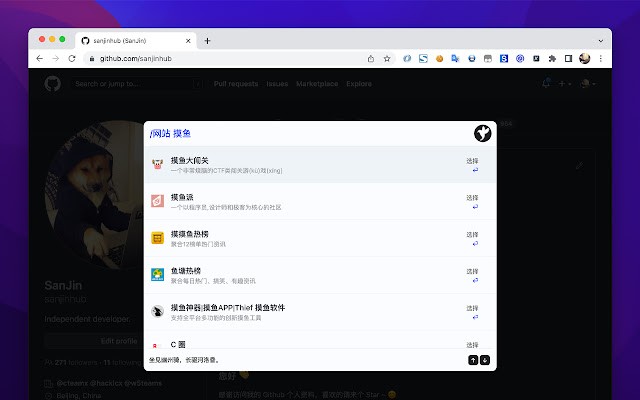
Task: Select the 摸鱼派 result
Action: click(x=320, y=201)
